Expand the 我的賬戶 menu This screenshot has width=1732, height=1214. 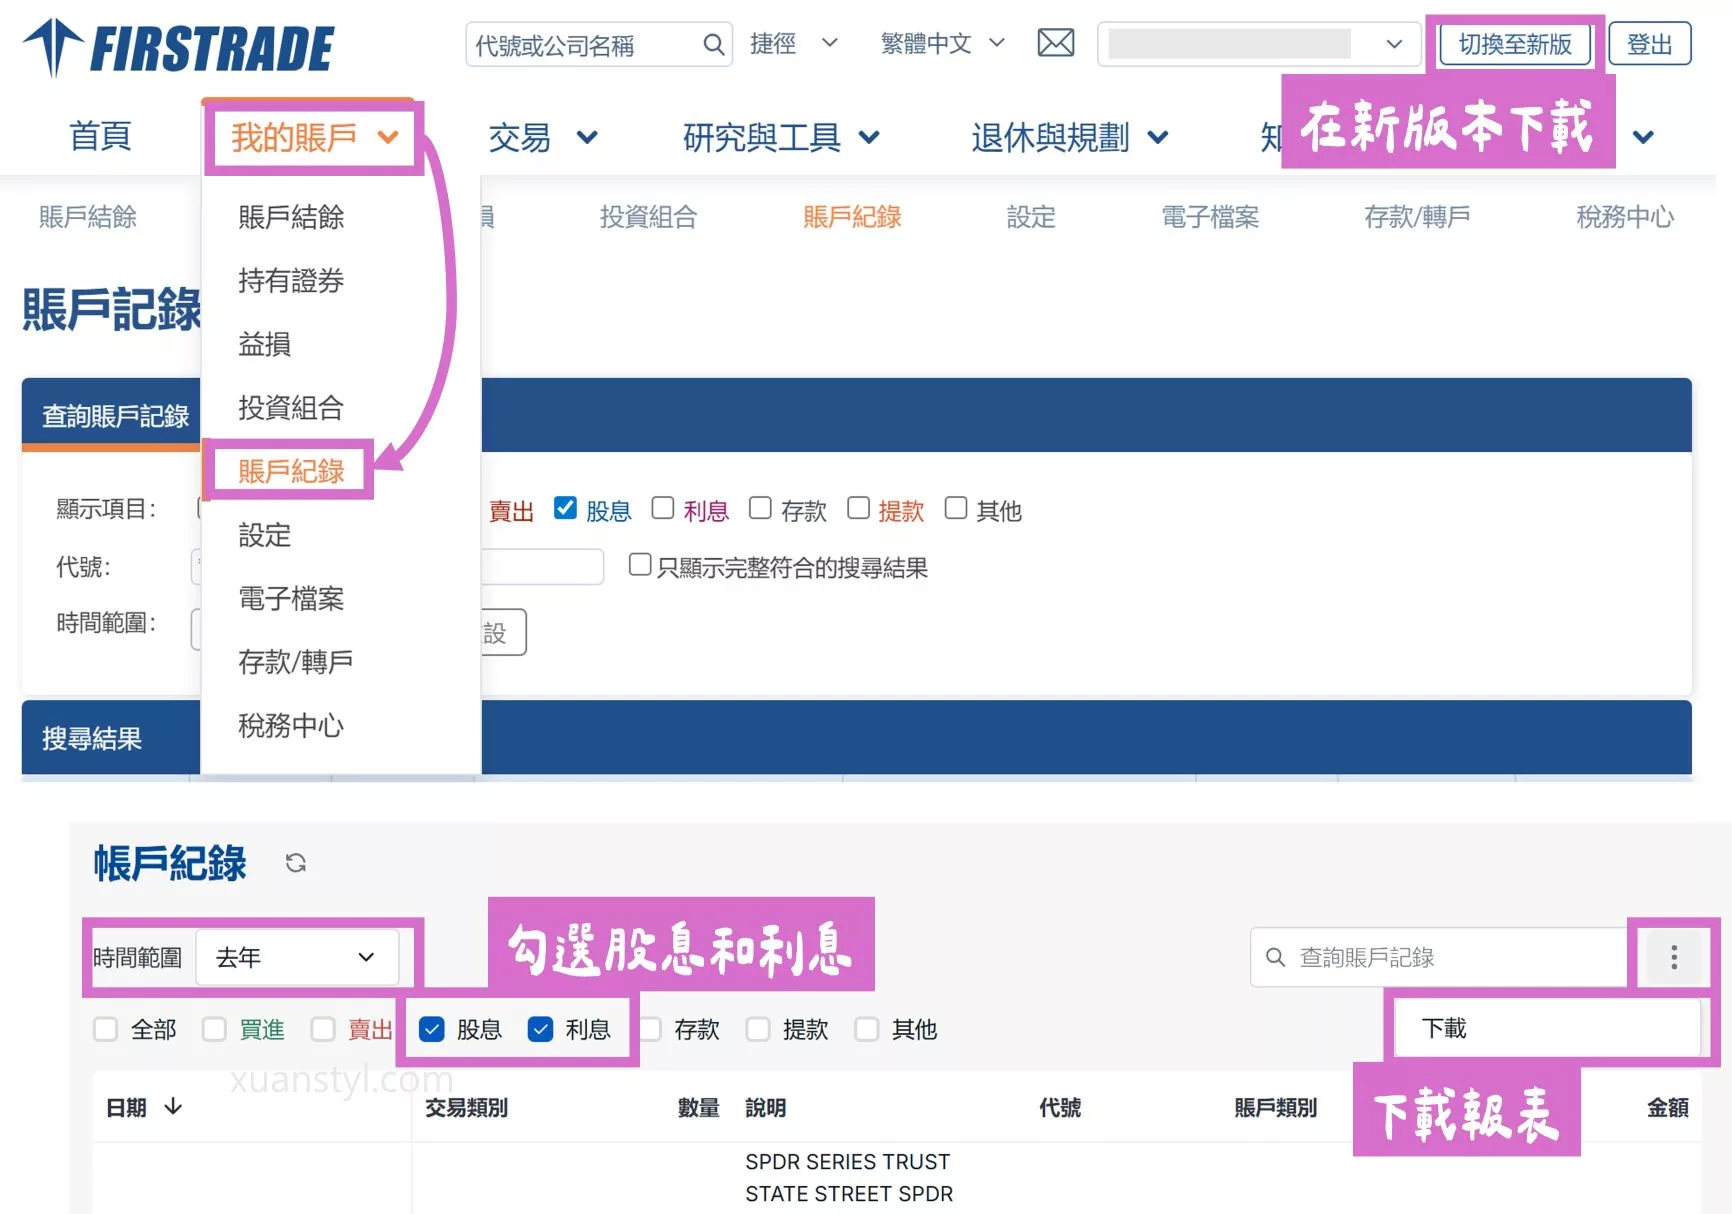[x=315, y=137]
